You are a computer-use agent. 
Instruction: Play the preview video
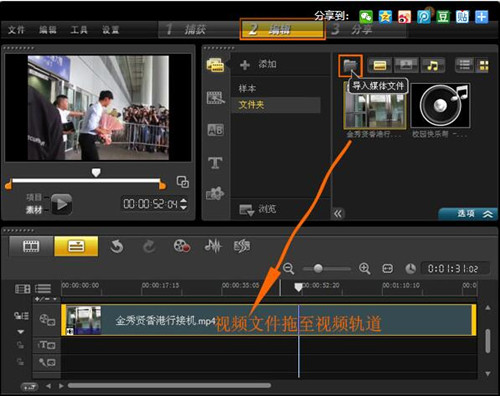click(x=61, y=204)
